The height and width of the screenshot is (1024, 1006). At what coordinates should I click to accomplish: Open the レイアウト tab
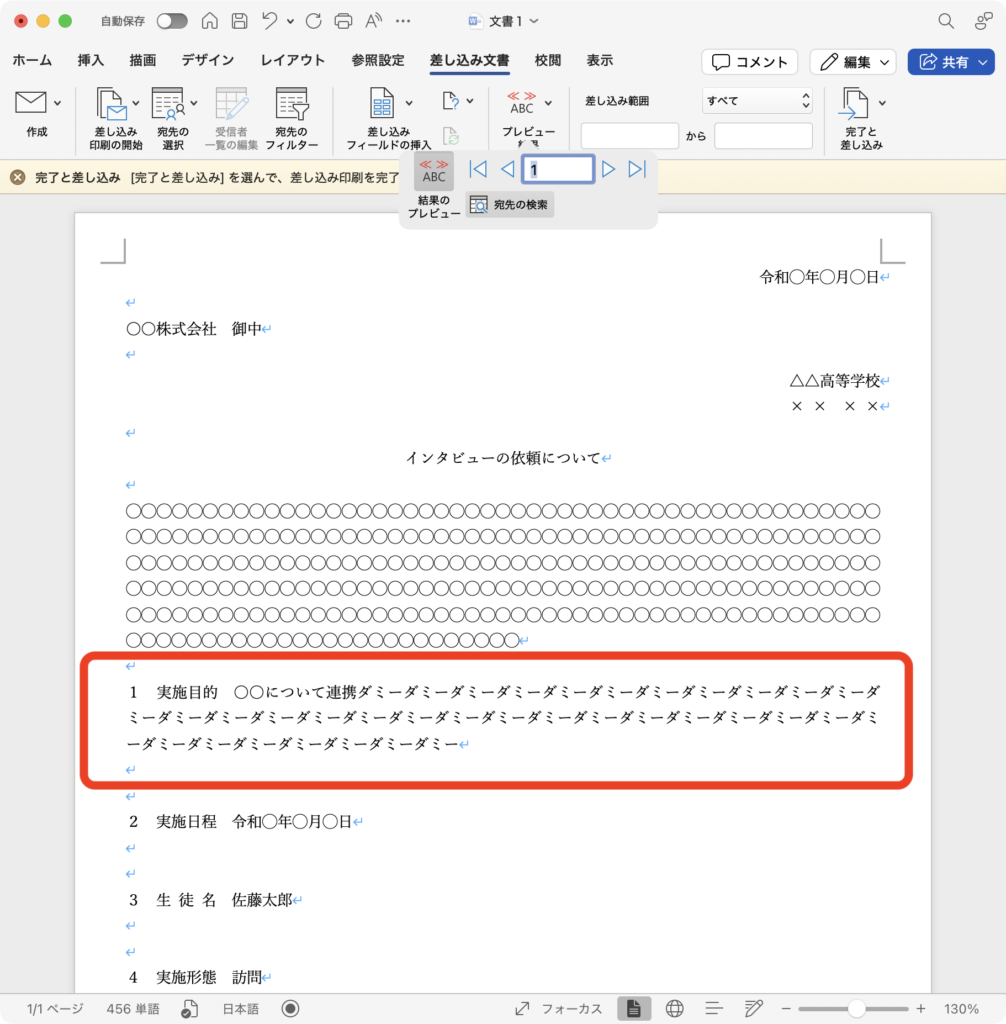292,61
